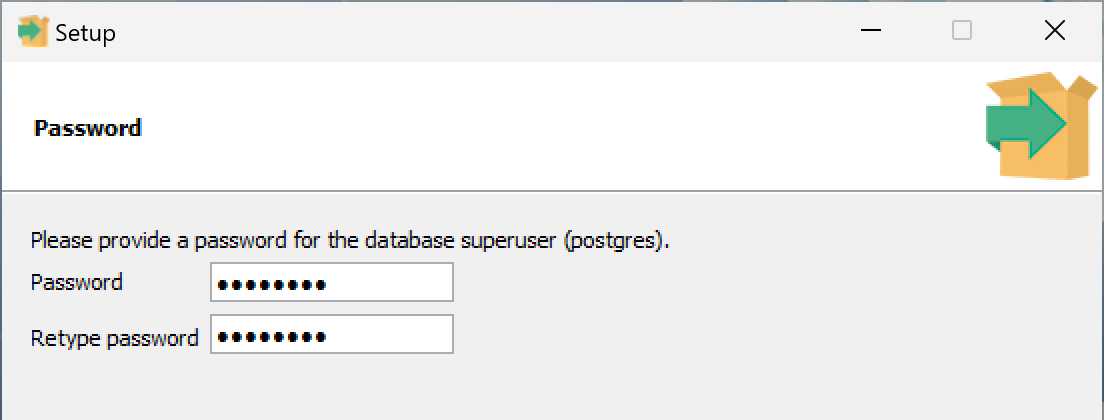Viewport: 1104px width, 420px height.
Task: Minimize the Setup window
Action: tap(869, 31)
